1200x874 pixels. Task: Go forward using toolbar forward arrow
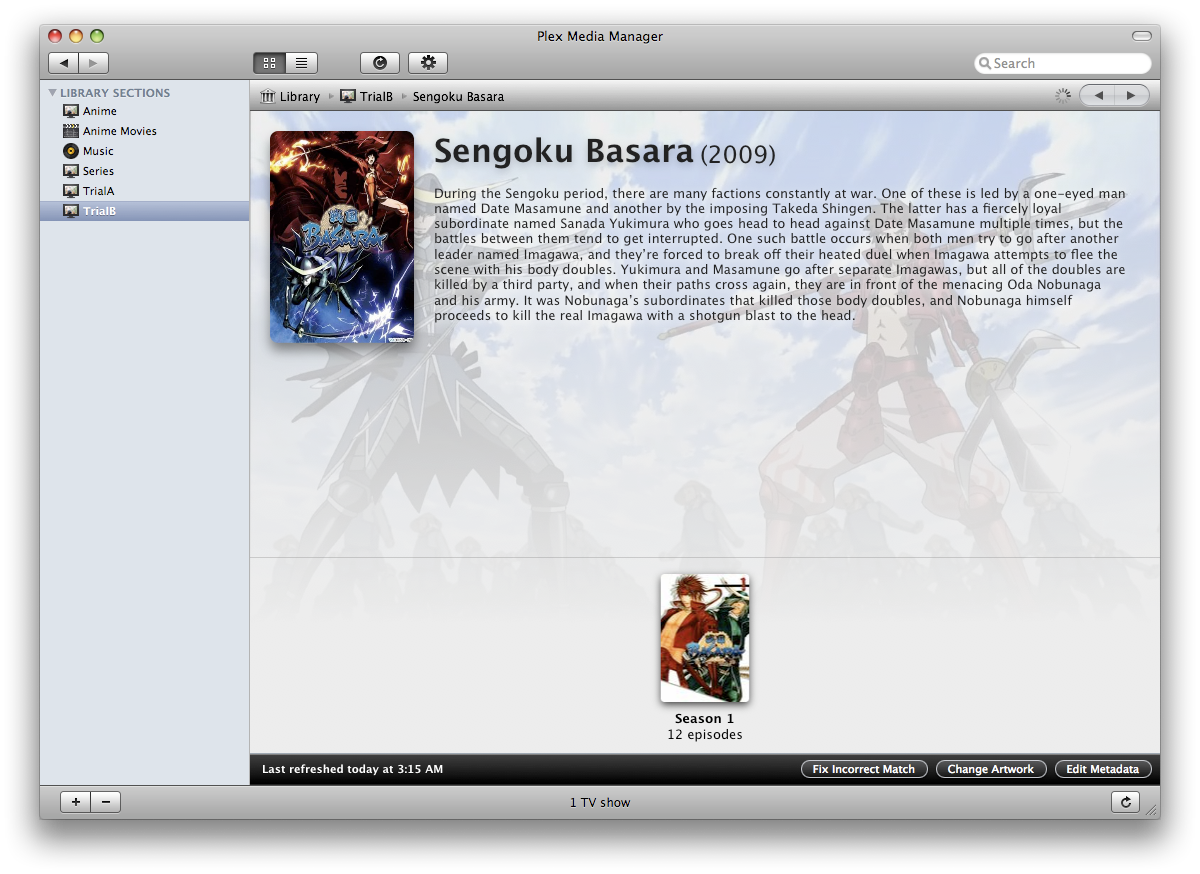[x=93, y=63]
